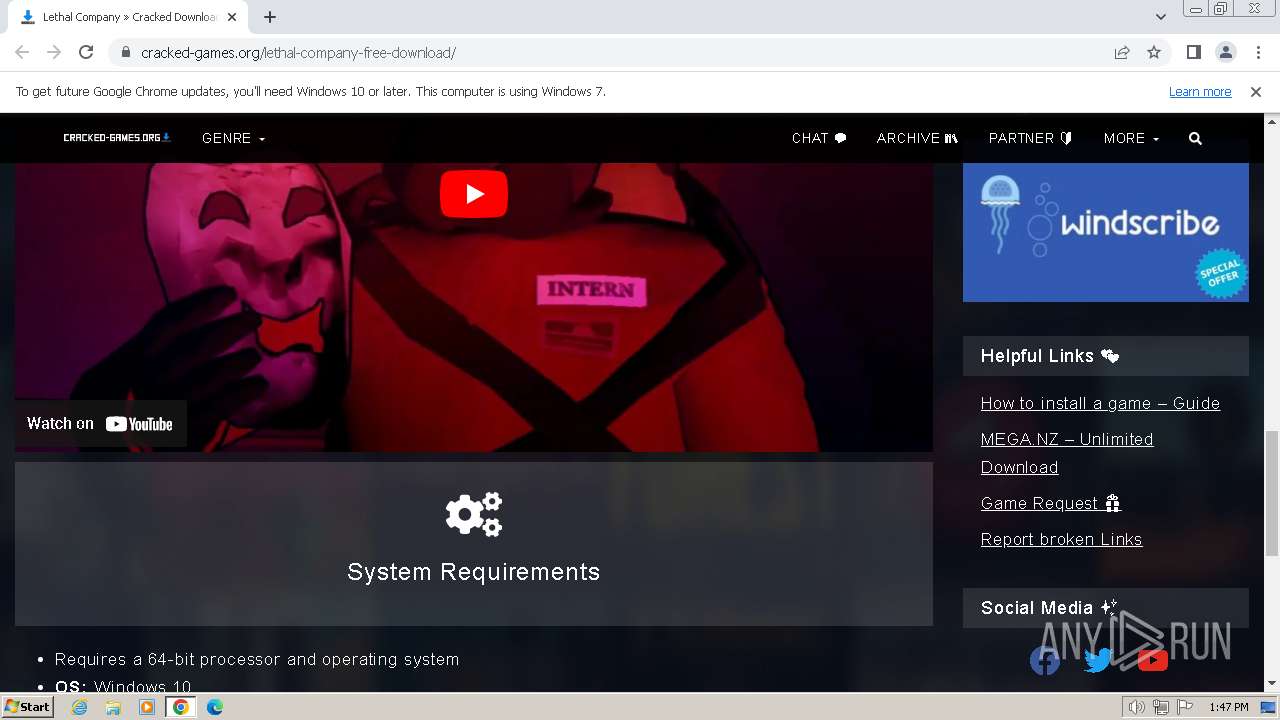Expand the GENRE dropdown menu
Viewport: 1280px width, 720px height.
point(233,139)
